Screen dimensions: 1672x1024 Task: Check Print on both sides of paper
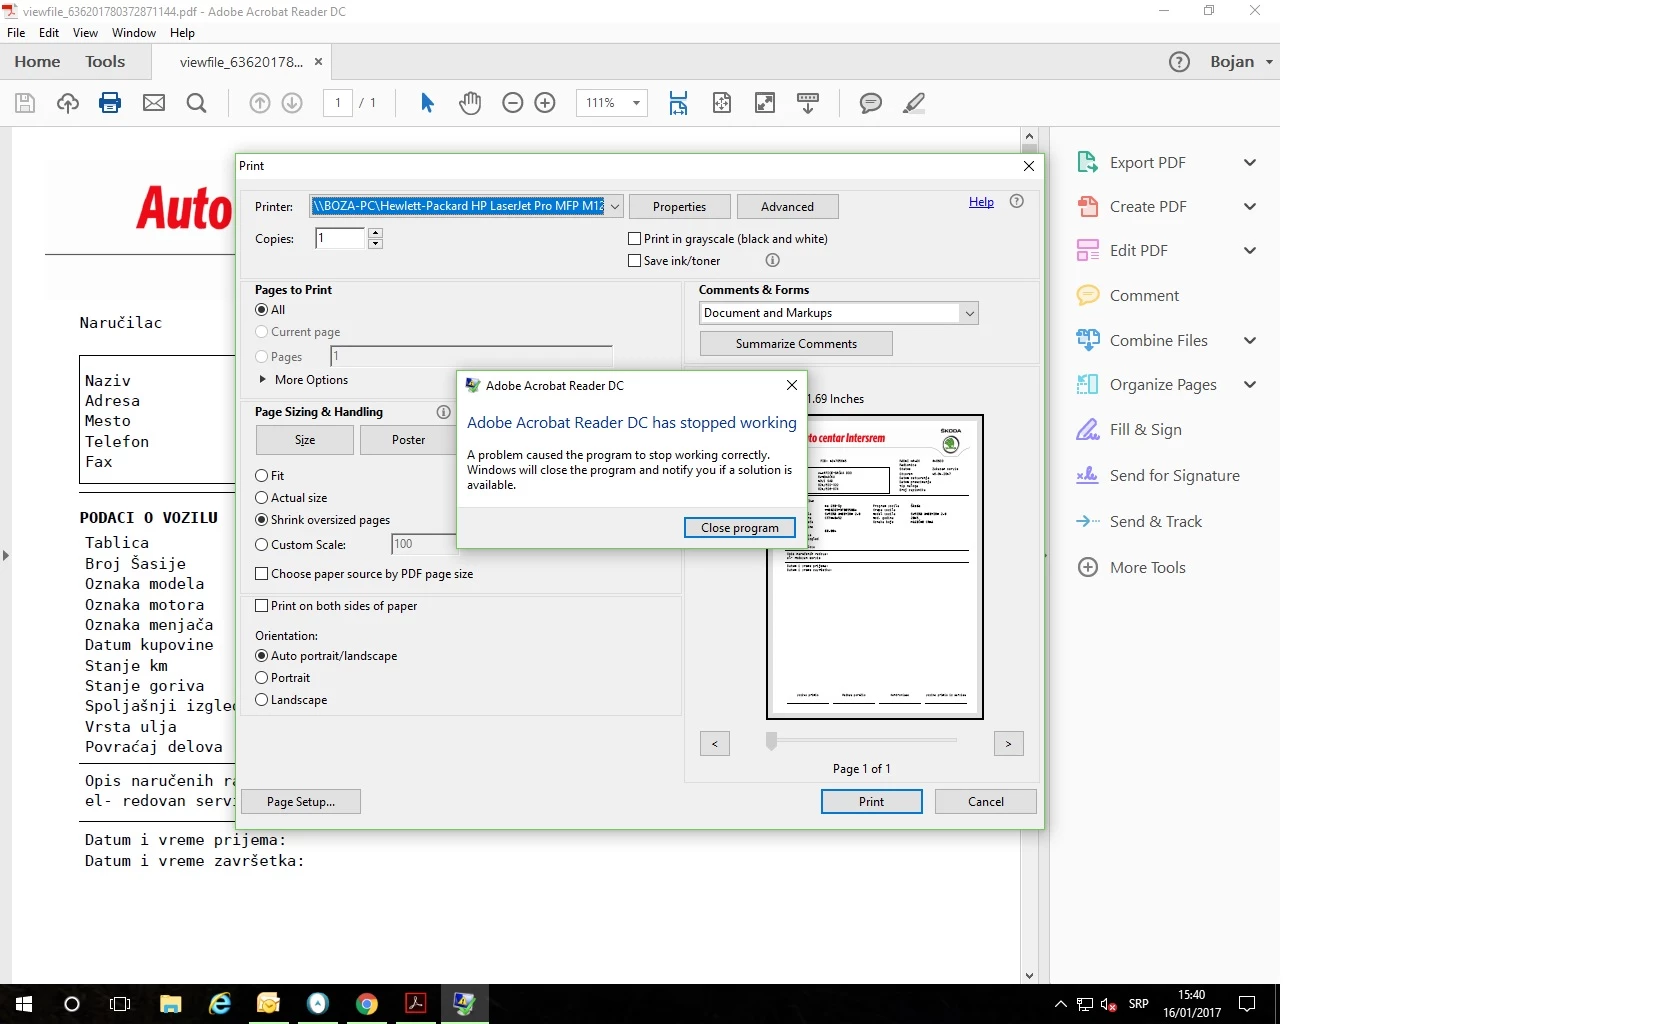click(x=262, y=606)
